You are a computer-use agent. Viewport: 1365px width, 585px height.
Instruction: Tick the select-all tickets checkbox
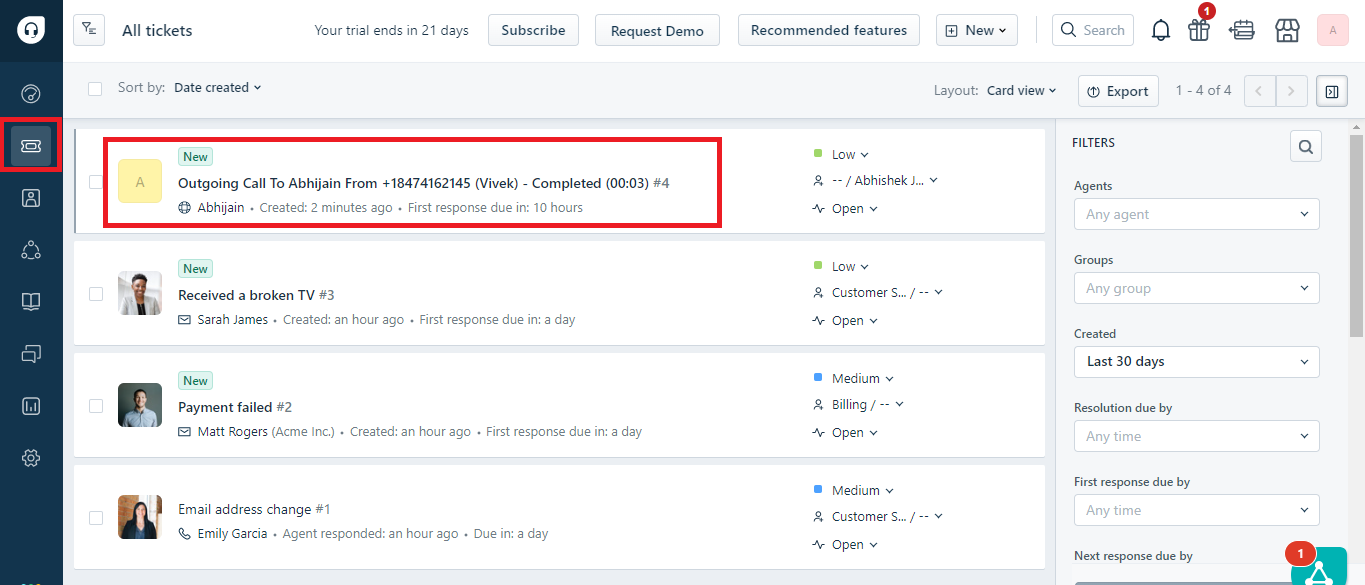pos(95,89)
